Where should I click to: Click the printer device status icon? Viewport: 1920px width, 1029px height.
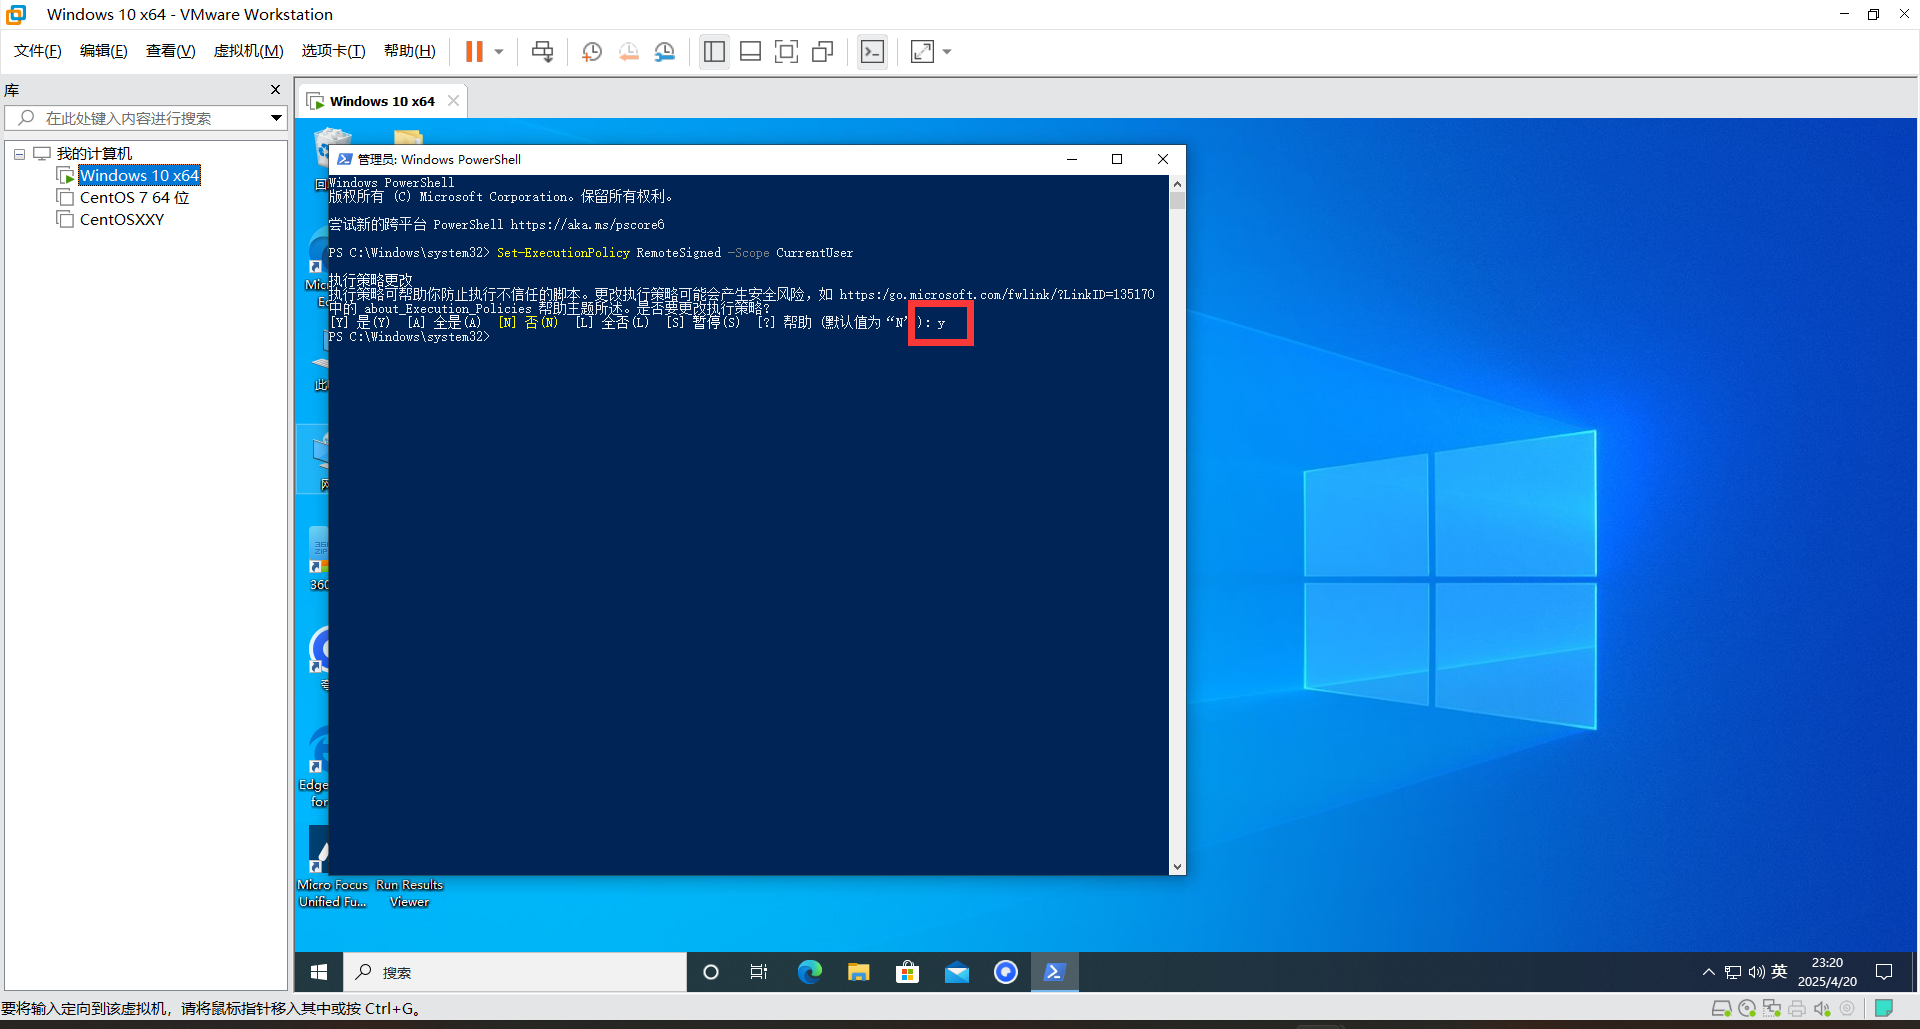(1797, 1009)
